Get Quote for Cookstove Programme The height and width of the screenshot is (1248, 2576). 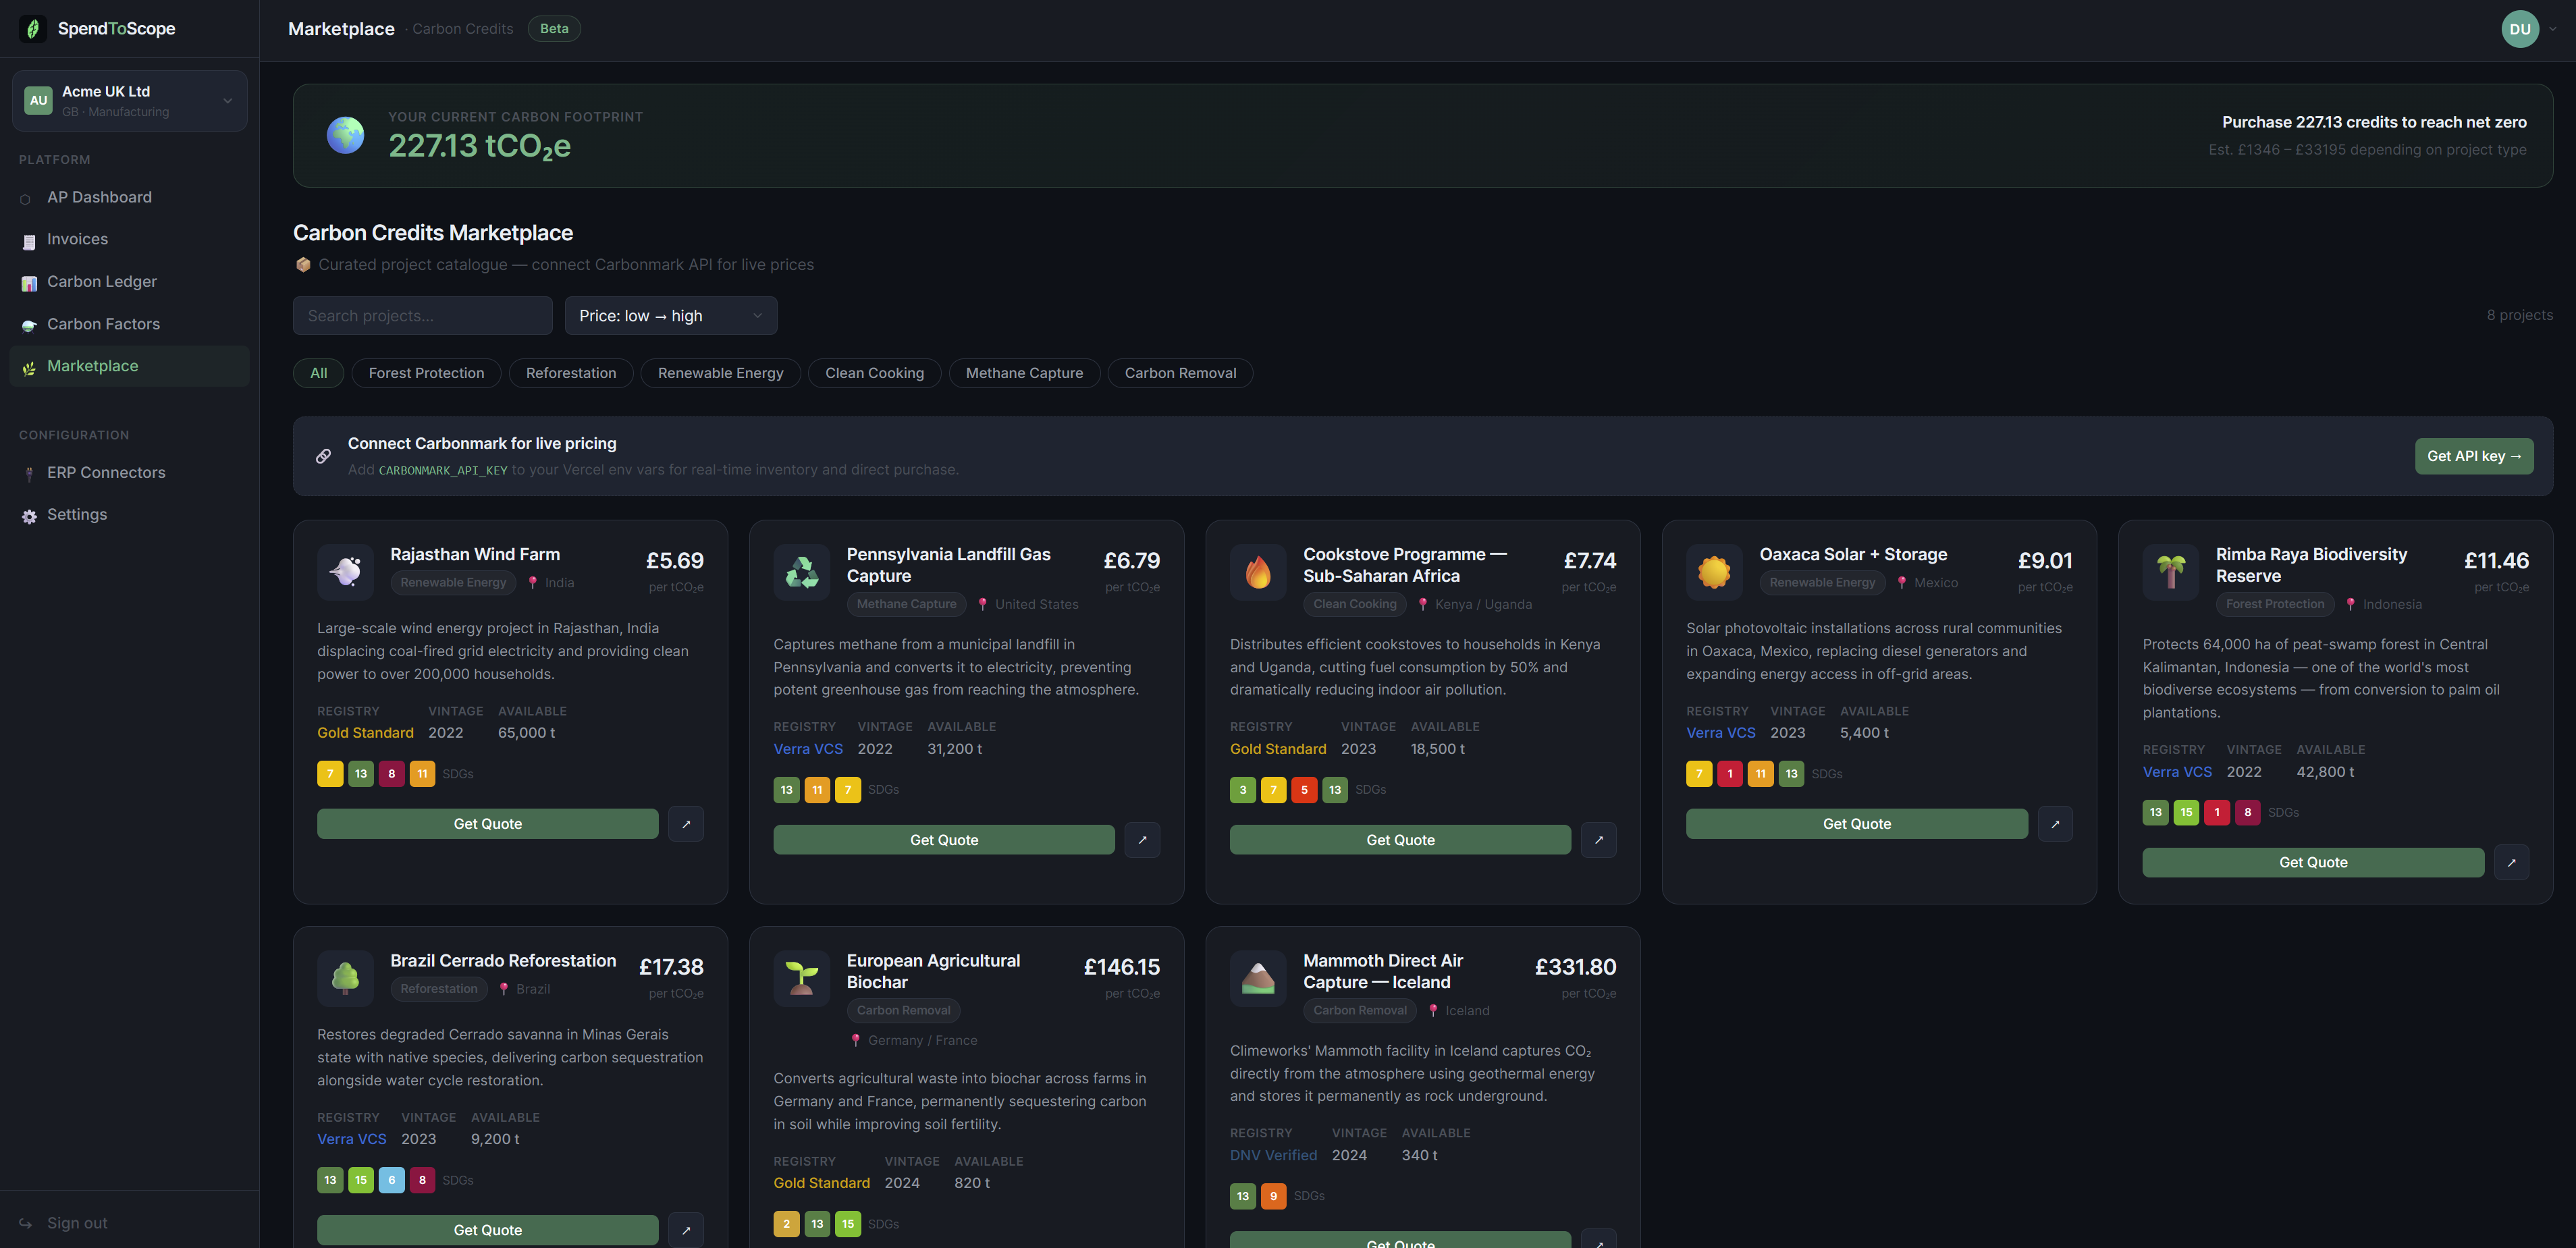click(x=1400, y=840)
